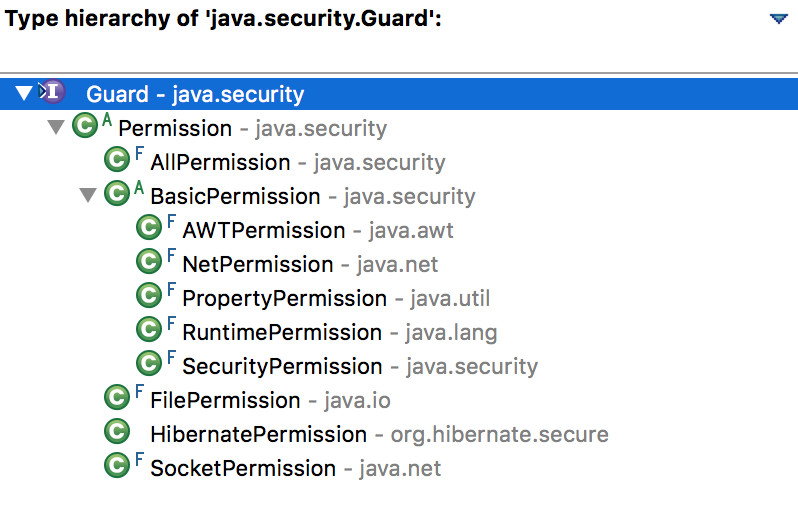Select the HibernatePermission entry label
798x510 pixels.
(258, 434)
